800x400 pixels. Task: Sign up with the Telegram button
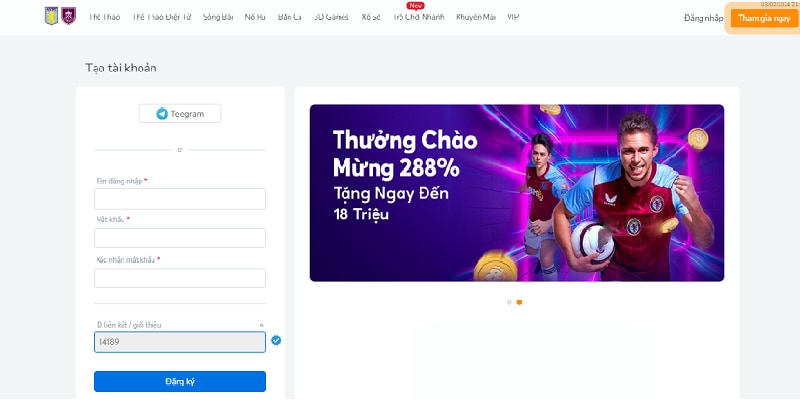(180, 114)
